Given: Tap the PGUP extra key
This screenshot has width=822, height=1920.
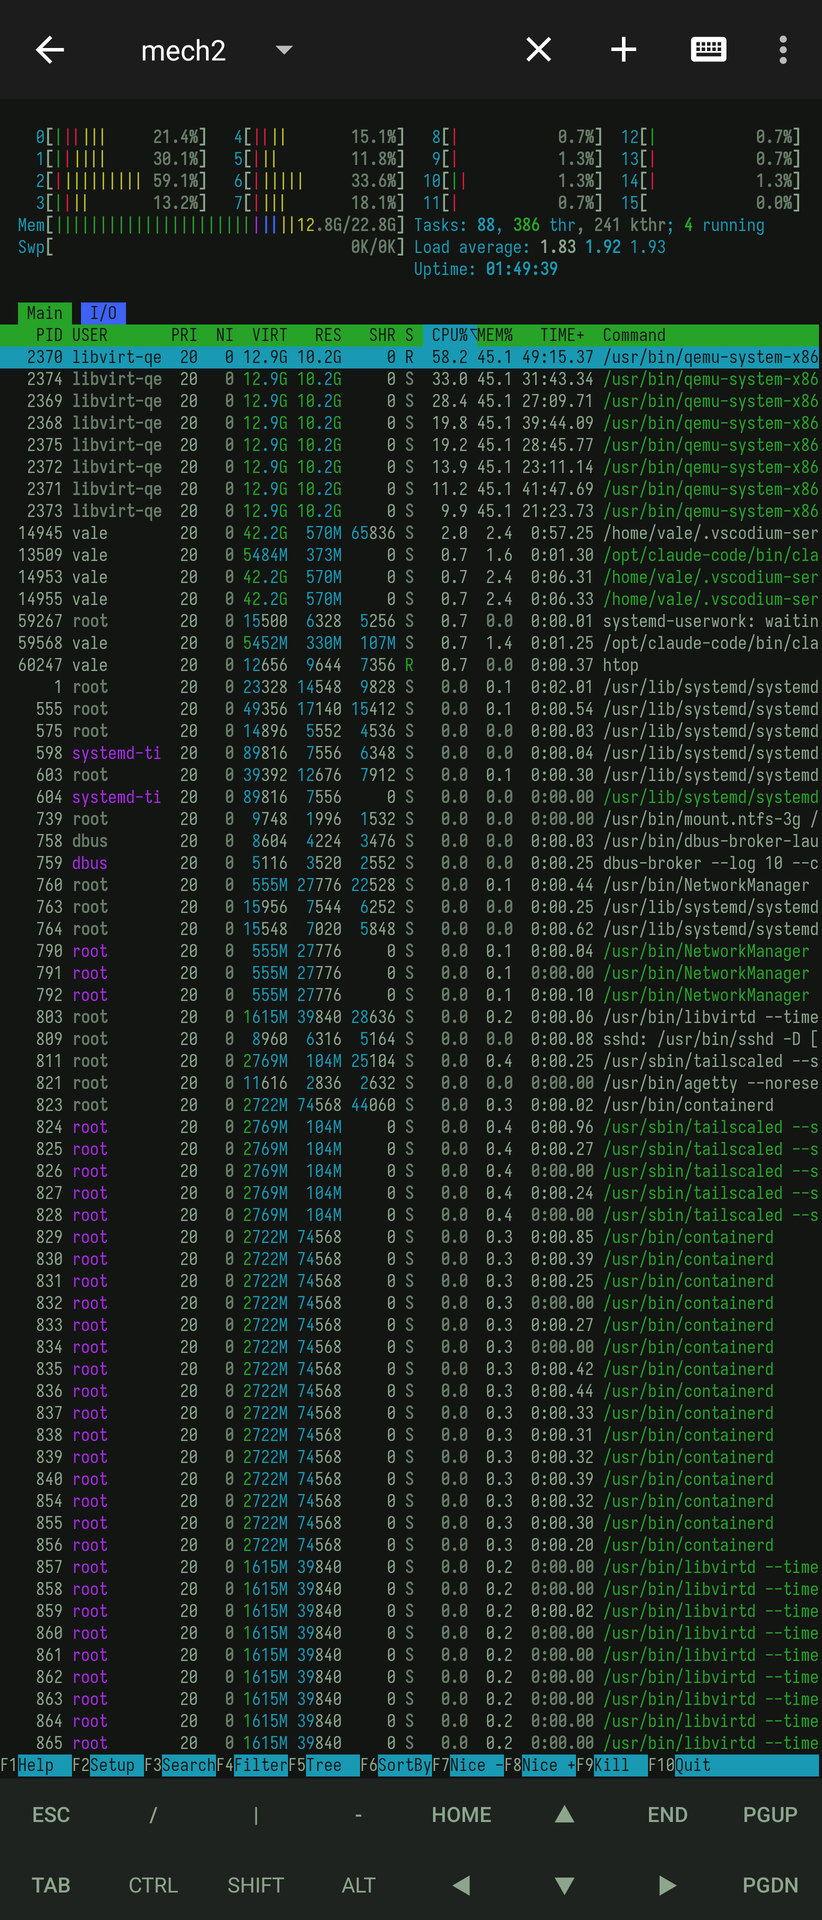Looking at the screenshot, I should click(770, 1815).
